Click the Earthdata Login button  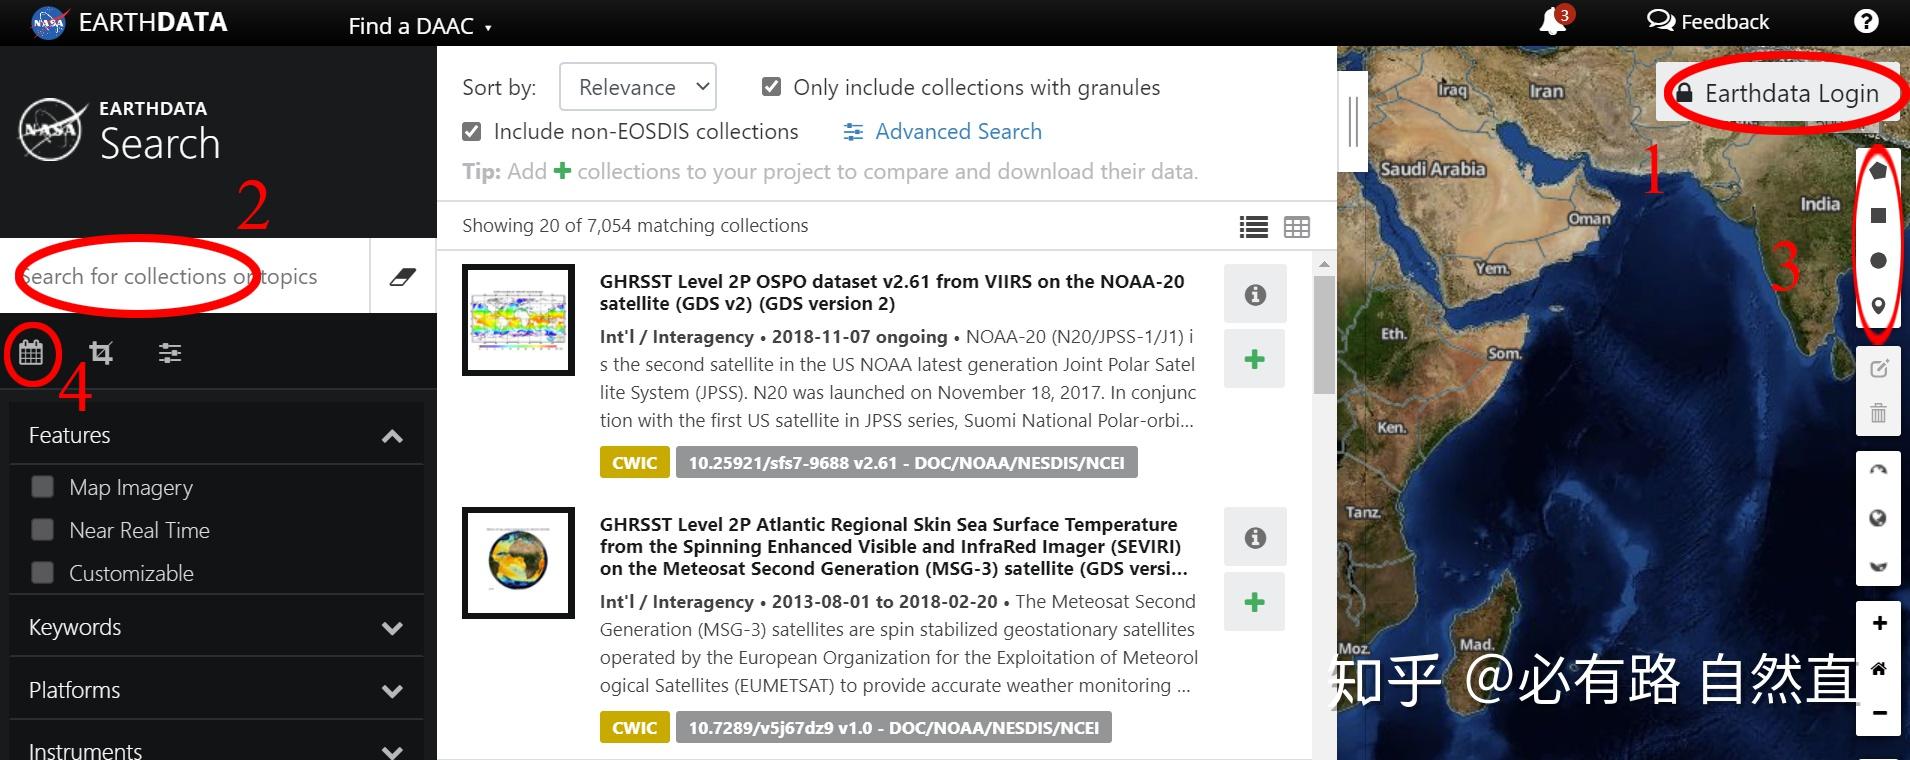click(1779, 93)
